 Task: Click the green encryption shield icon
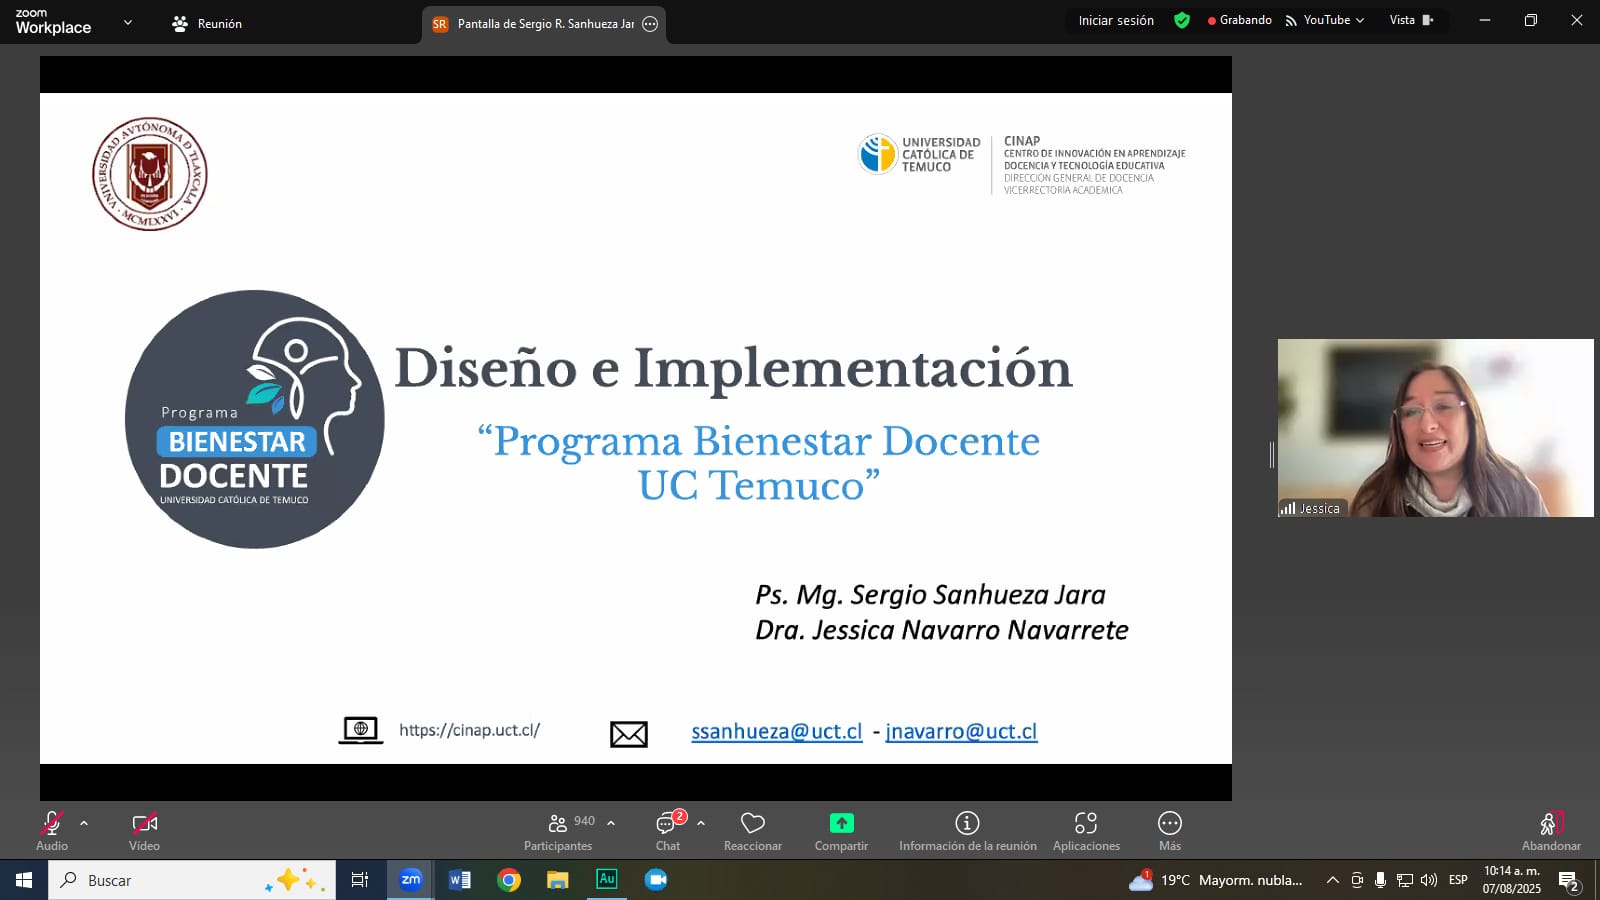pos(1182,20)
